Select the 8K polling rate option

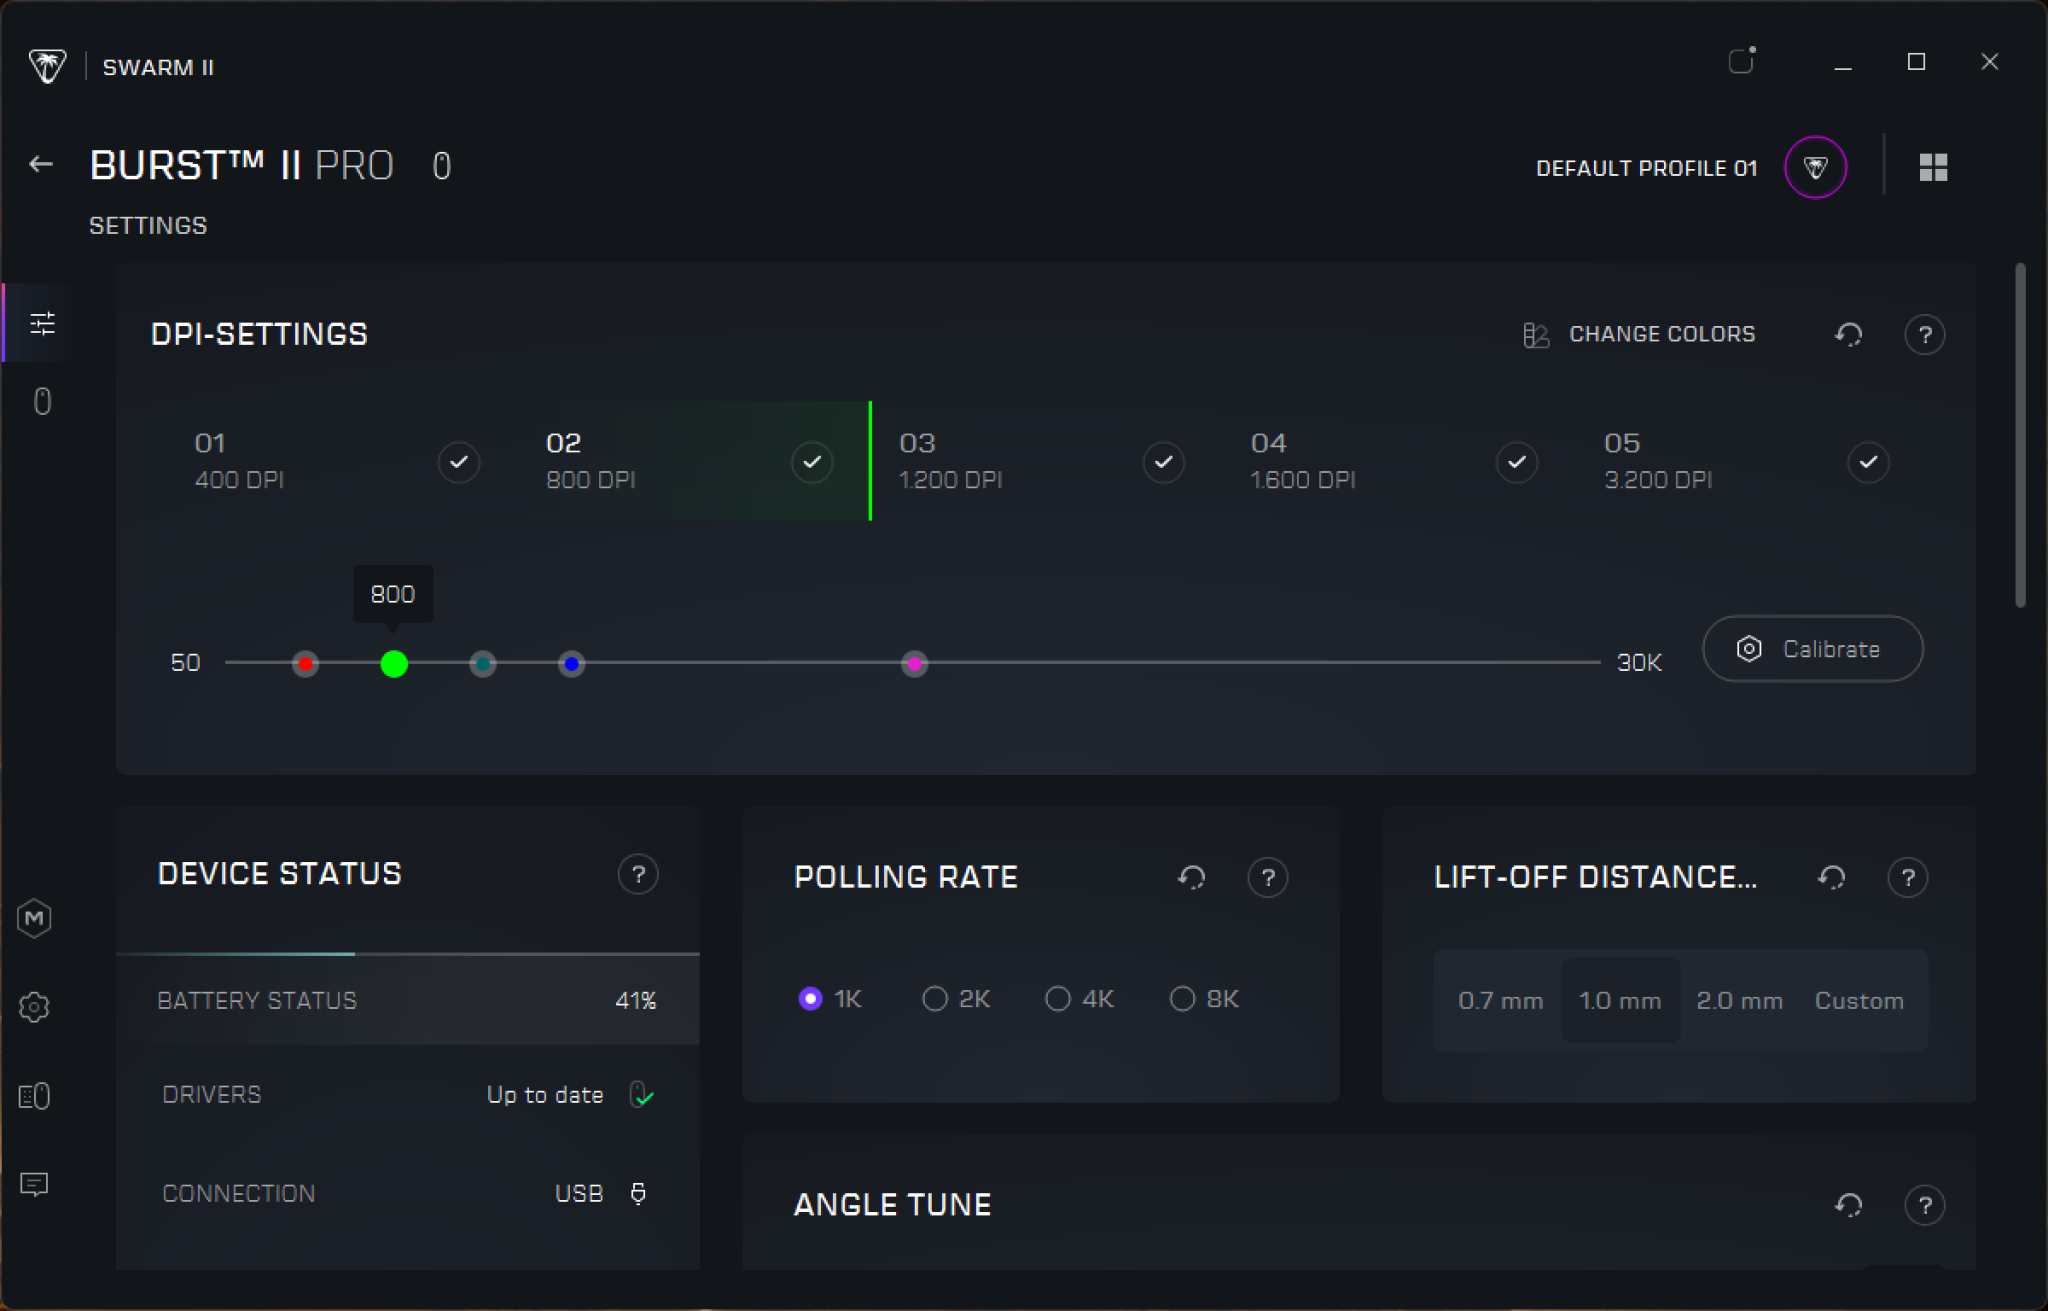pos(1183,999)
